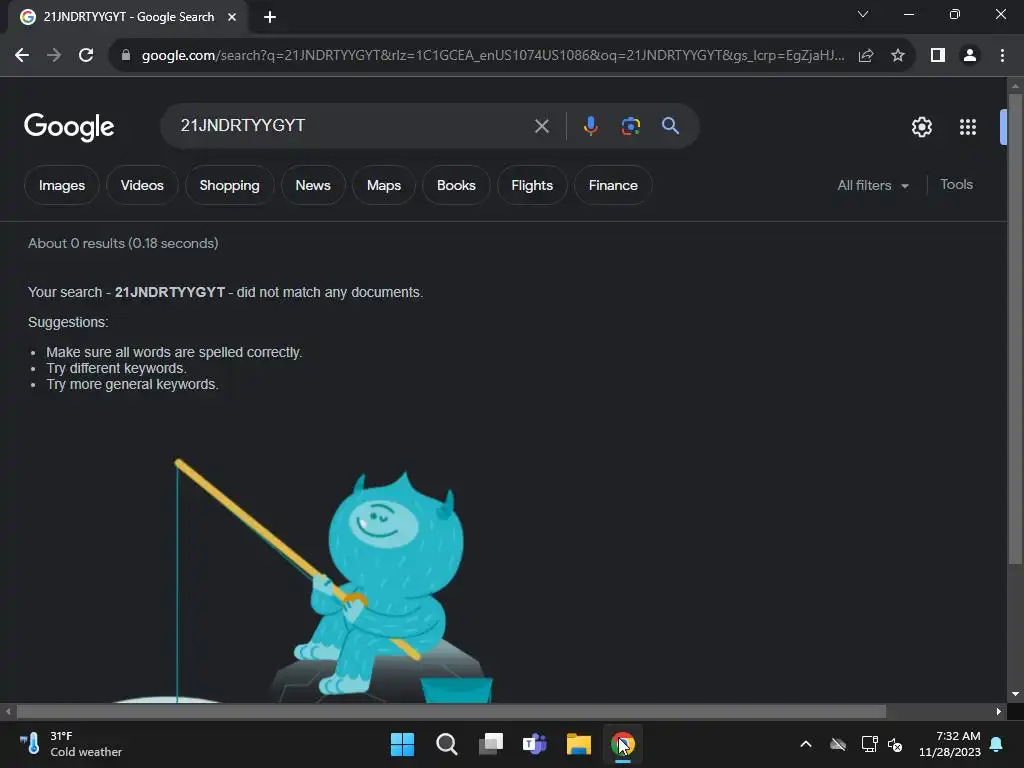Click the horizontal scrollbar thumb
The width and height of the screenshot is (1024, 768).
pyautogui.click(x=451, y=712)
